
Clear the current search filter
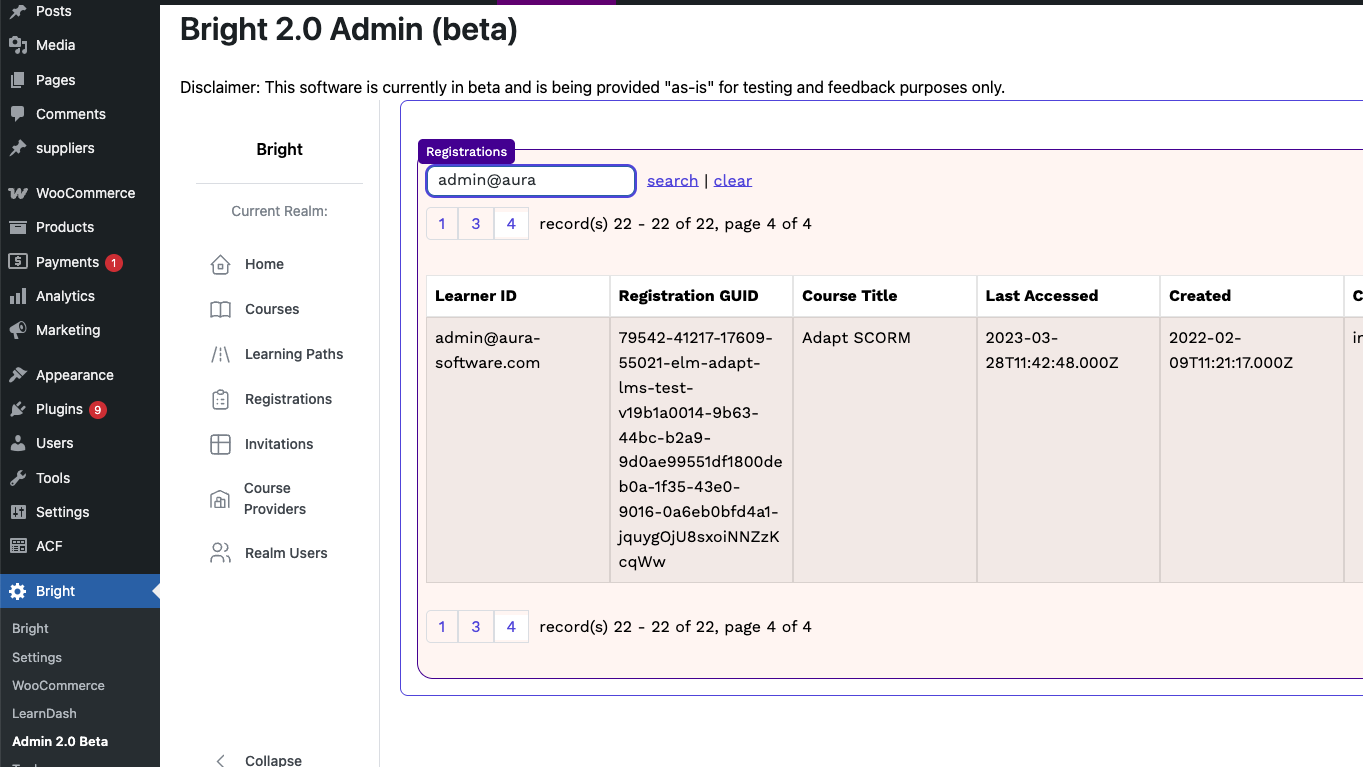(x=732, y=180)
